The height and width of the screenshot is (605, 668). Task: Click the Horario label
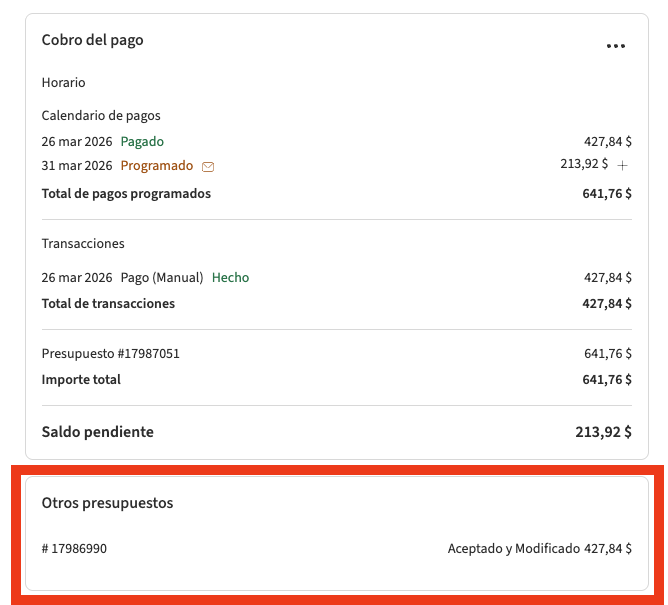63,82
